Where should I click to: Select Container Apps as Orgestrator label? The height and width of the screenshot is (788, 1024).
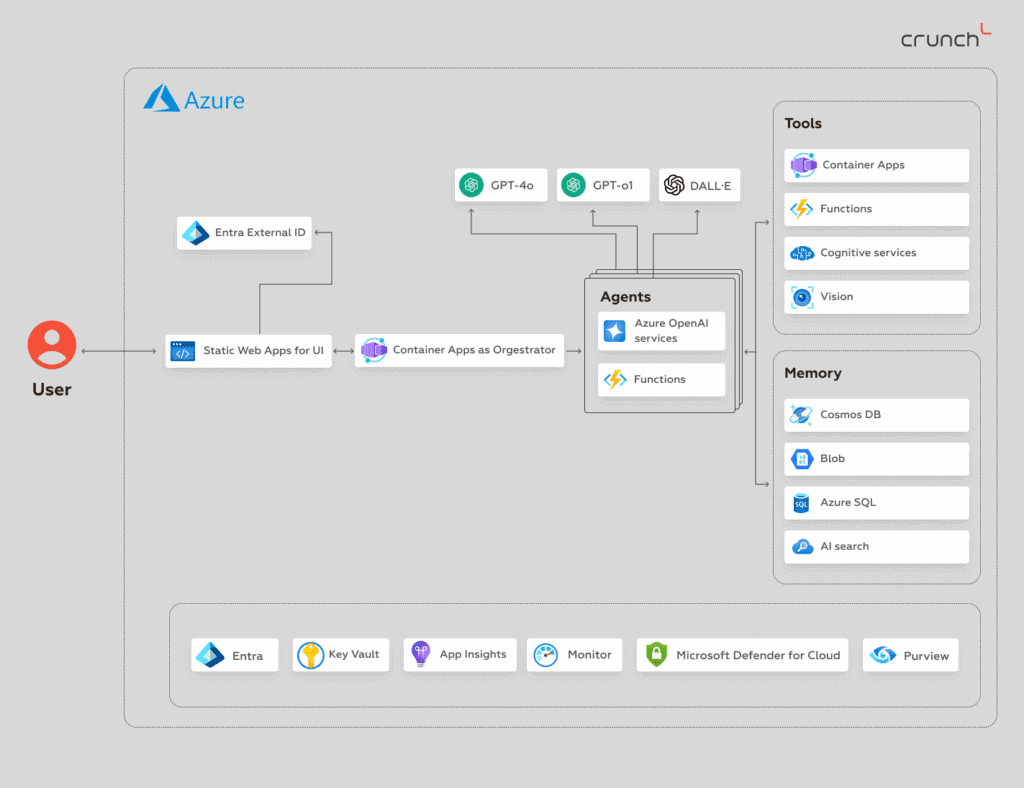pos(474,350)
